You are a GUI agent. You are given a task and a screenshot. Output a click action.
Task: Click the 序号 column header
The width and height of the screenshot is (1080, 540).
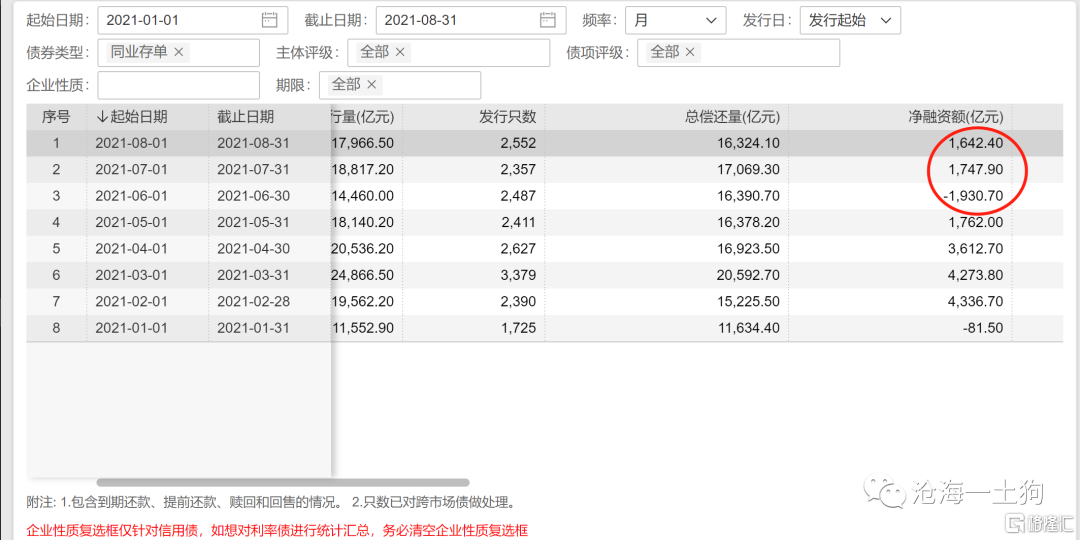56,117
